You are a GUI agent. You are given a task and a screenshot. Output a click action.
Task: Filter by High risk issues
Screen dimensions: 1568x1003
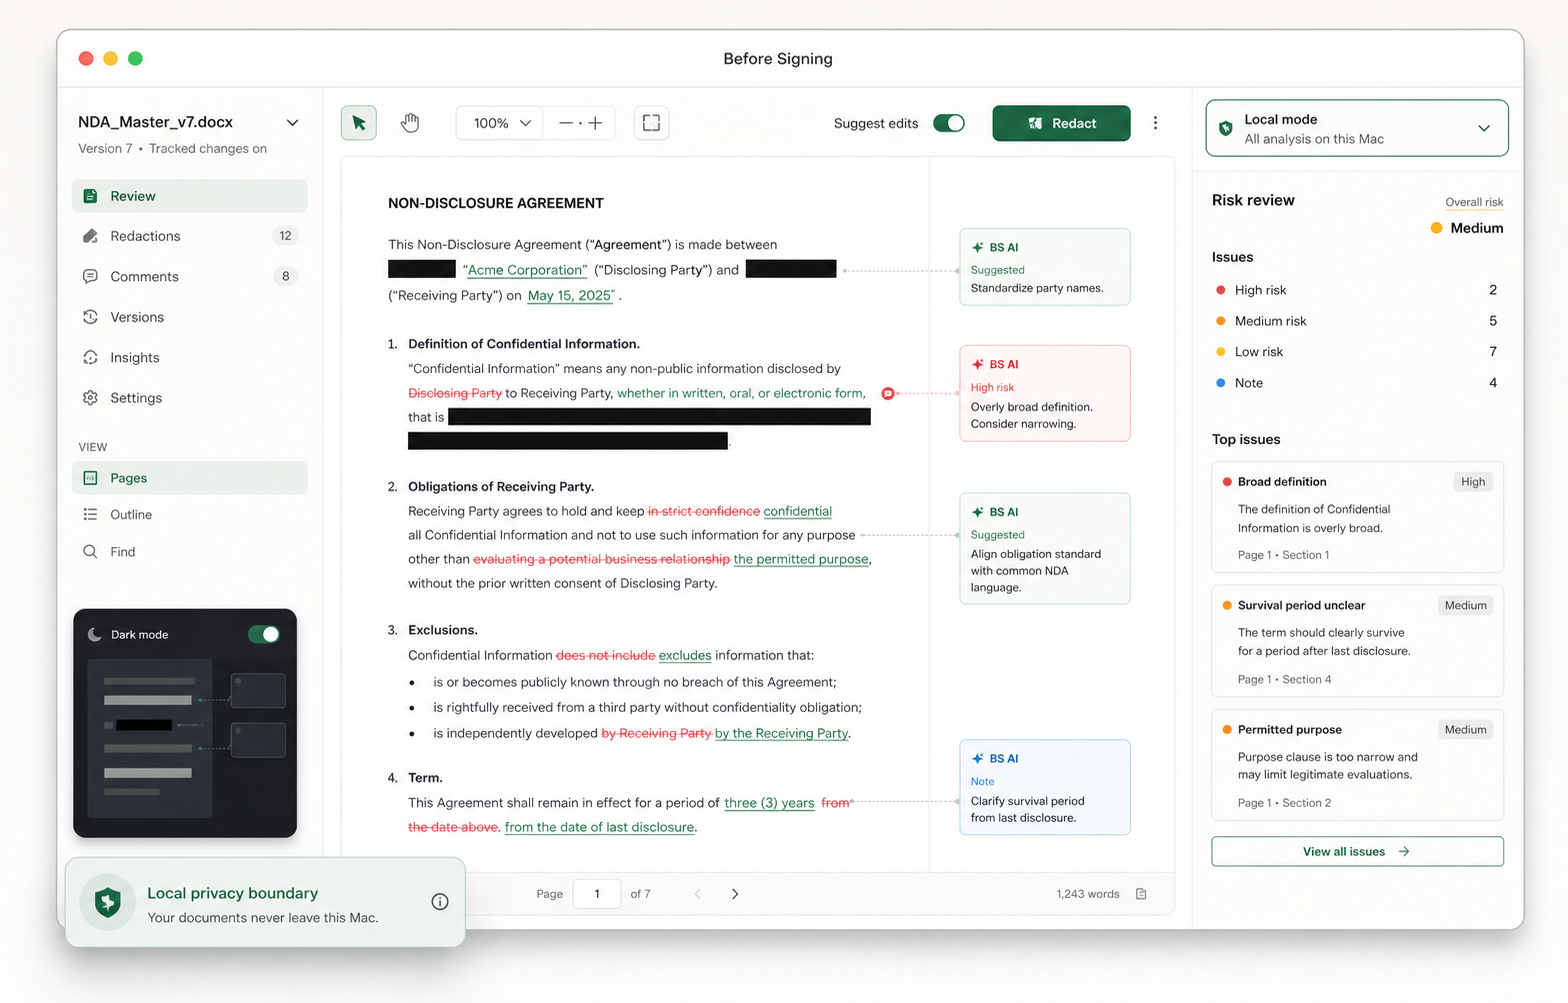1357,290
